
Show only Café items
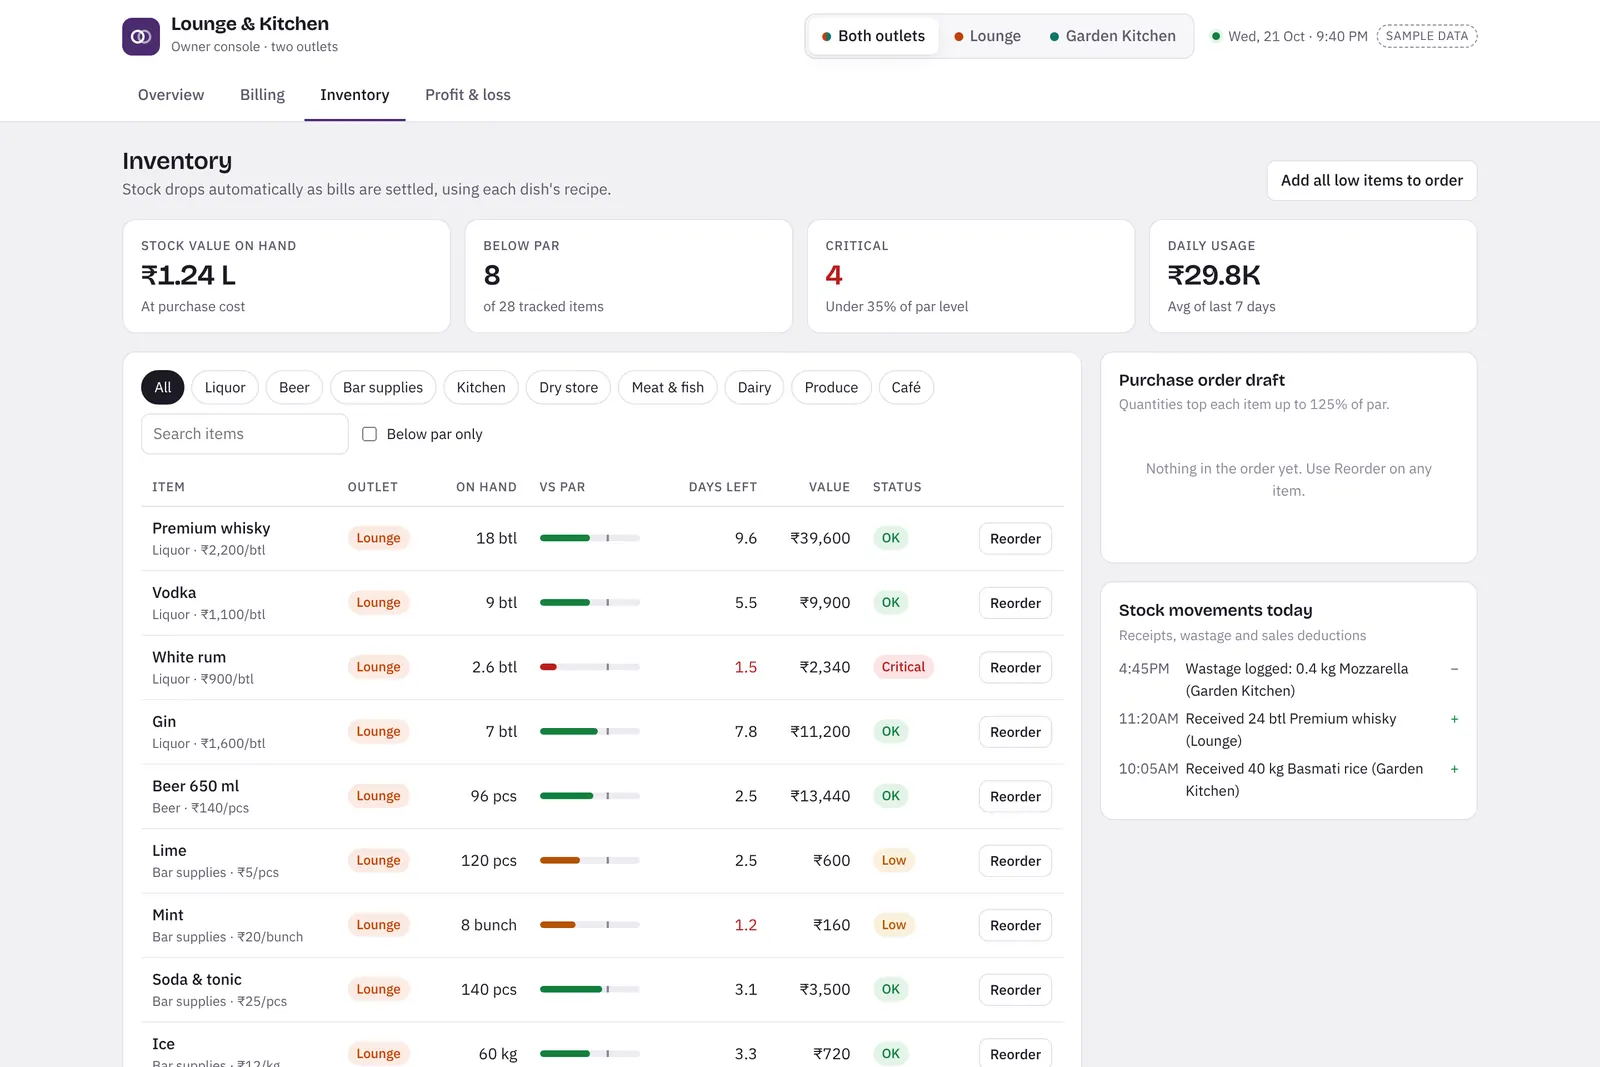point(906,388)
